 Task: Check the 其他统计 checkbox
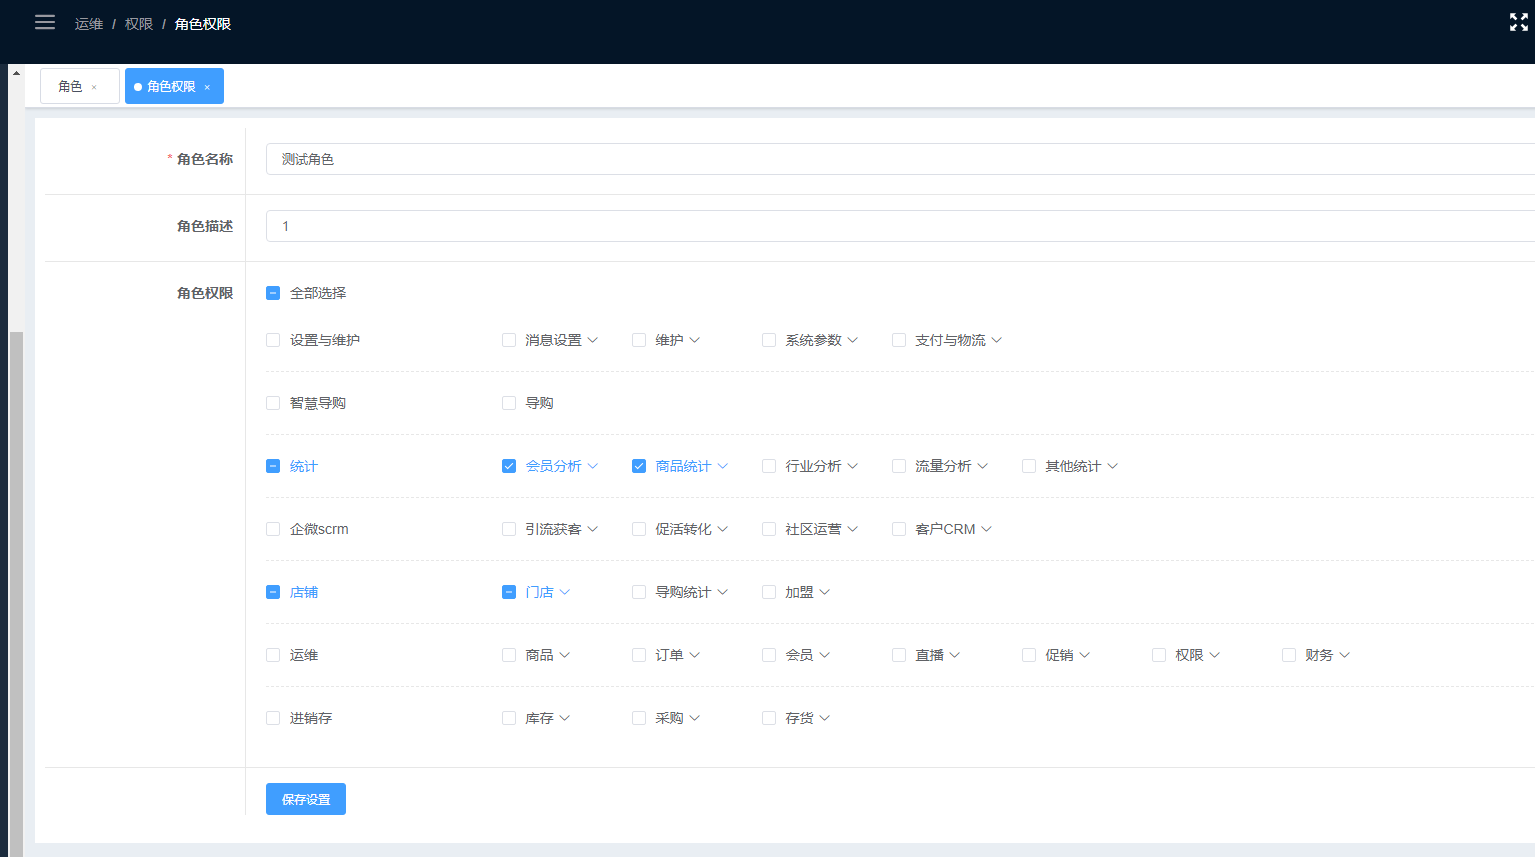pos(1029,466)
